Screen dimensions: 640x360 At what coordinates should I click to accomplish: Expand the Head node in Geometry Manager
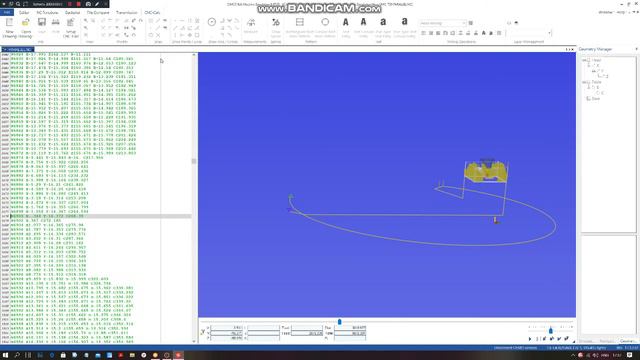tap(584, 60)
